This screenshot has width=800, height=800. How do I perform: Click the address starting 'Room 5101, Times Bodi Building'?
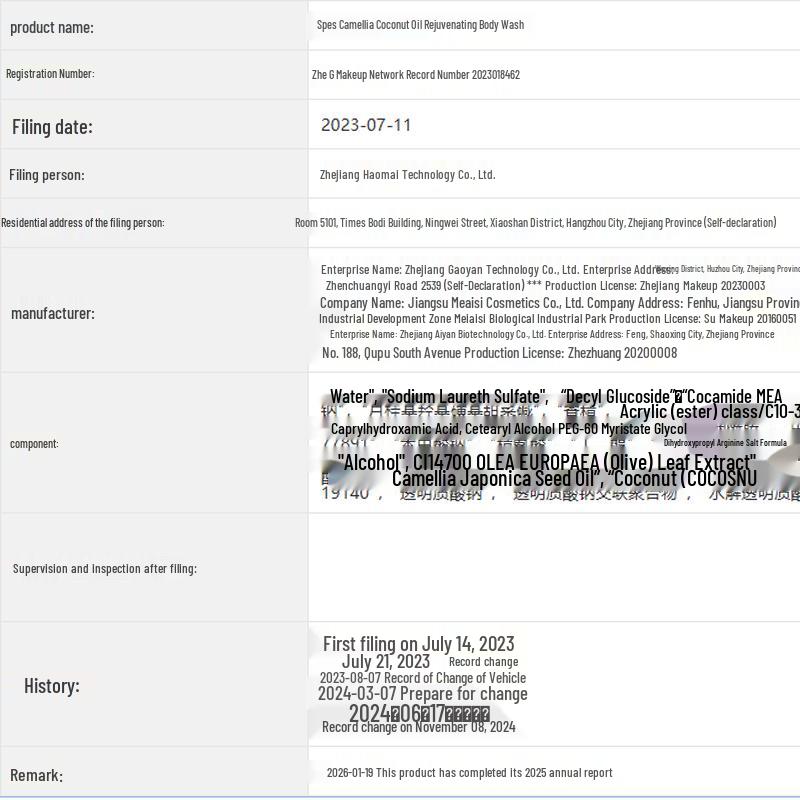tap(536, 223)
